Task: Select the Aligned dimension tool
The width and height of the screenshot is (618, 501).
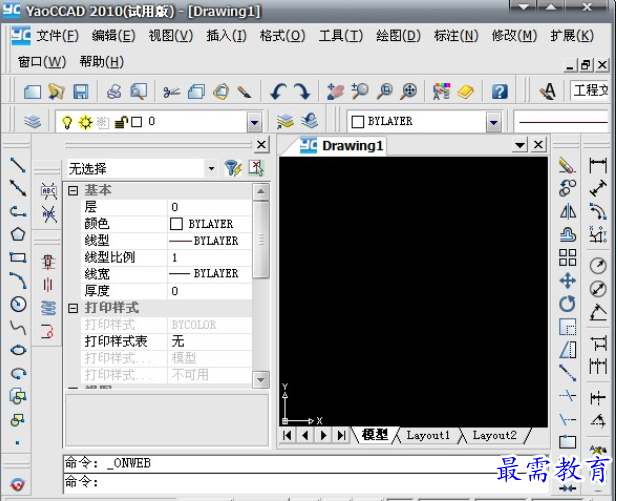Action: [598, 188]
